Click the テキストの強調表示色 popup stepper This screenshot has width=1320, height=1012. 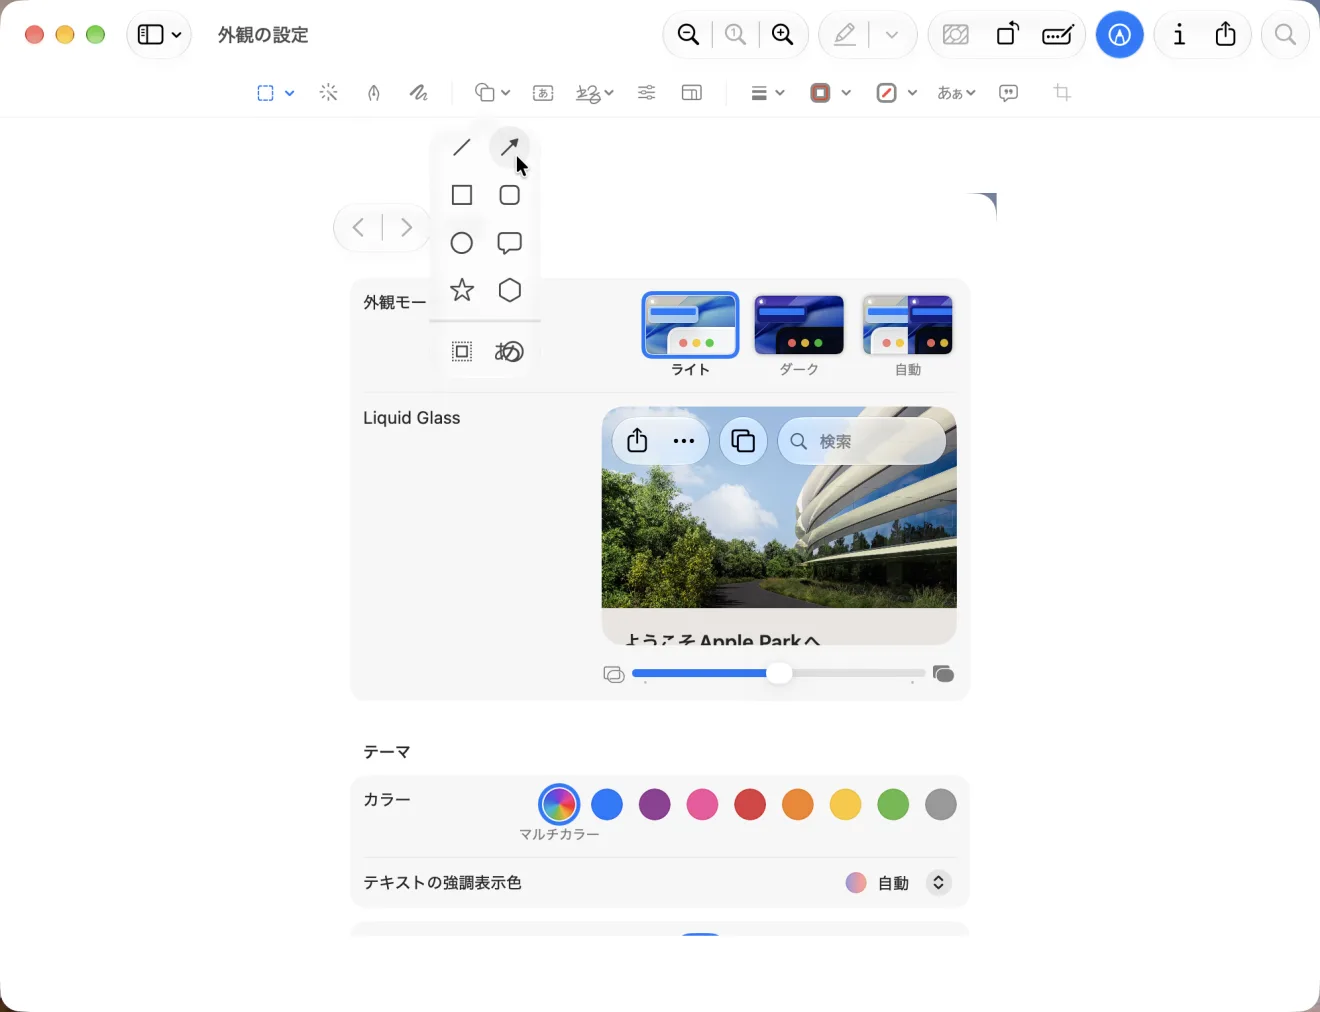[x=938, y=883]
